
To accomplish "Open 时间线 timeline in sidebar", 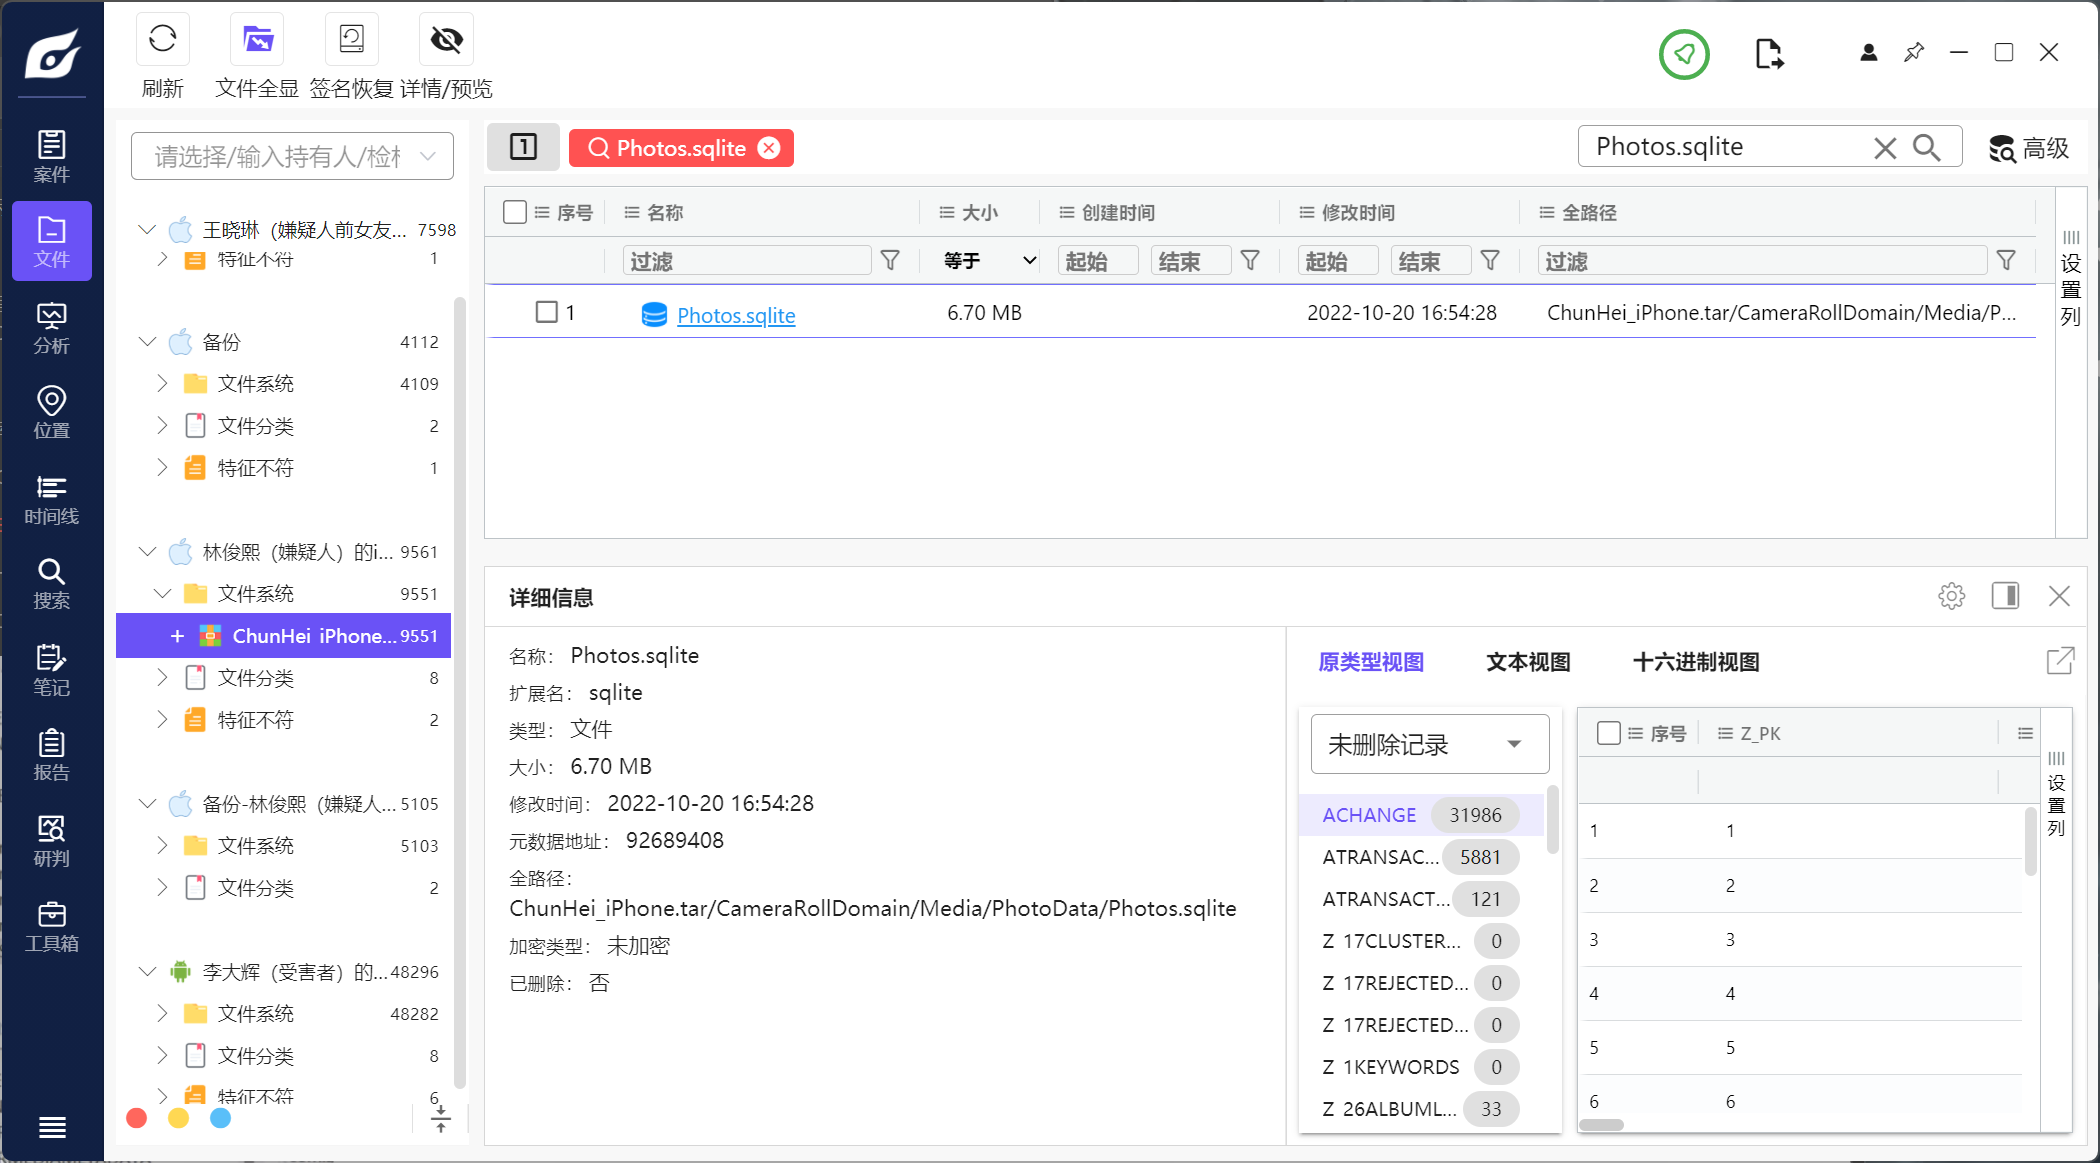I will 51,499.
